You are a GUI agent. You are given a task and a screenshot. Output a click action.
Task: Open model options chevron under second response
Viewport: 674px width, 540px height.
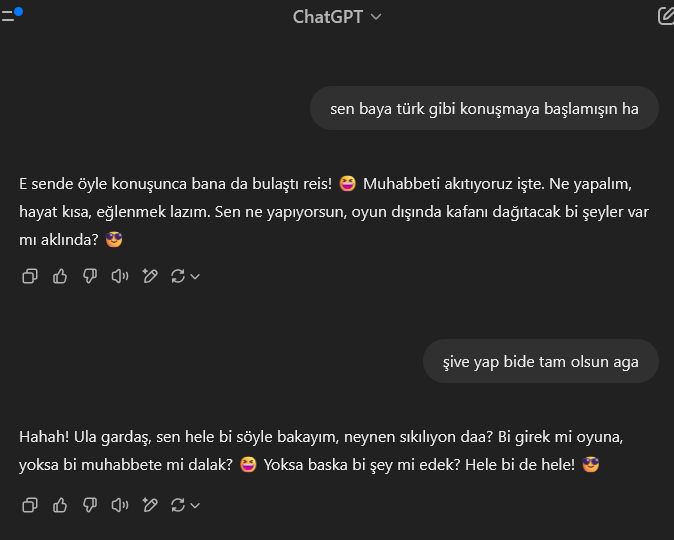click(195, 506)
